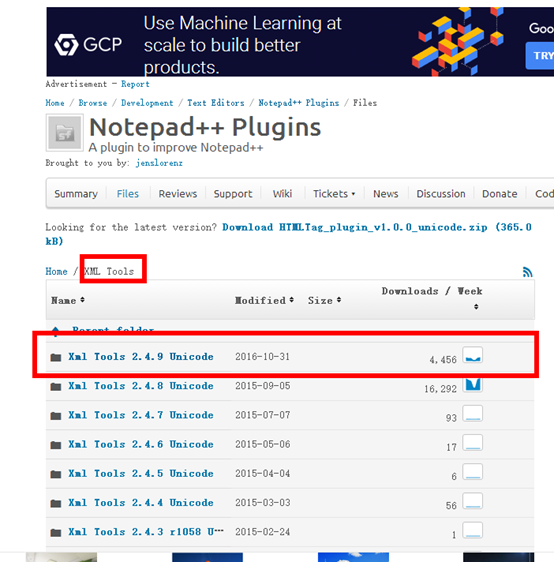Open Xml Tools 2.4.4 Unicode folder
The height and width of the screenshot is (562, 554).
pyautogui.click(x=141, y=503)
